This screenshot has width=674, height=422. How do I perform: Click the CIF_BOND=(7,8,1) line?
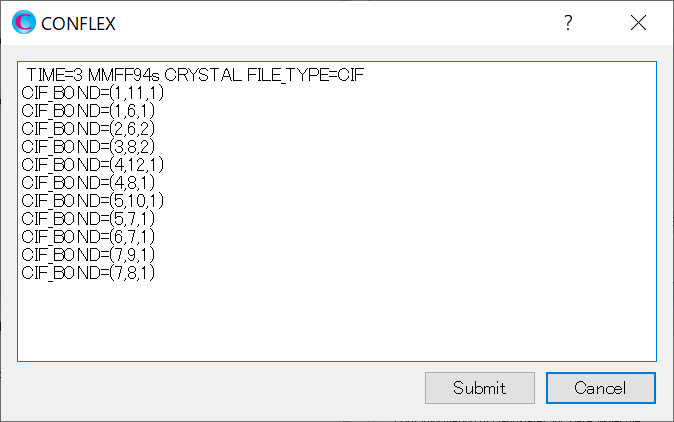[88, 273]
